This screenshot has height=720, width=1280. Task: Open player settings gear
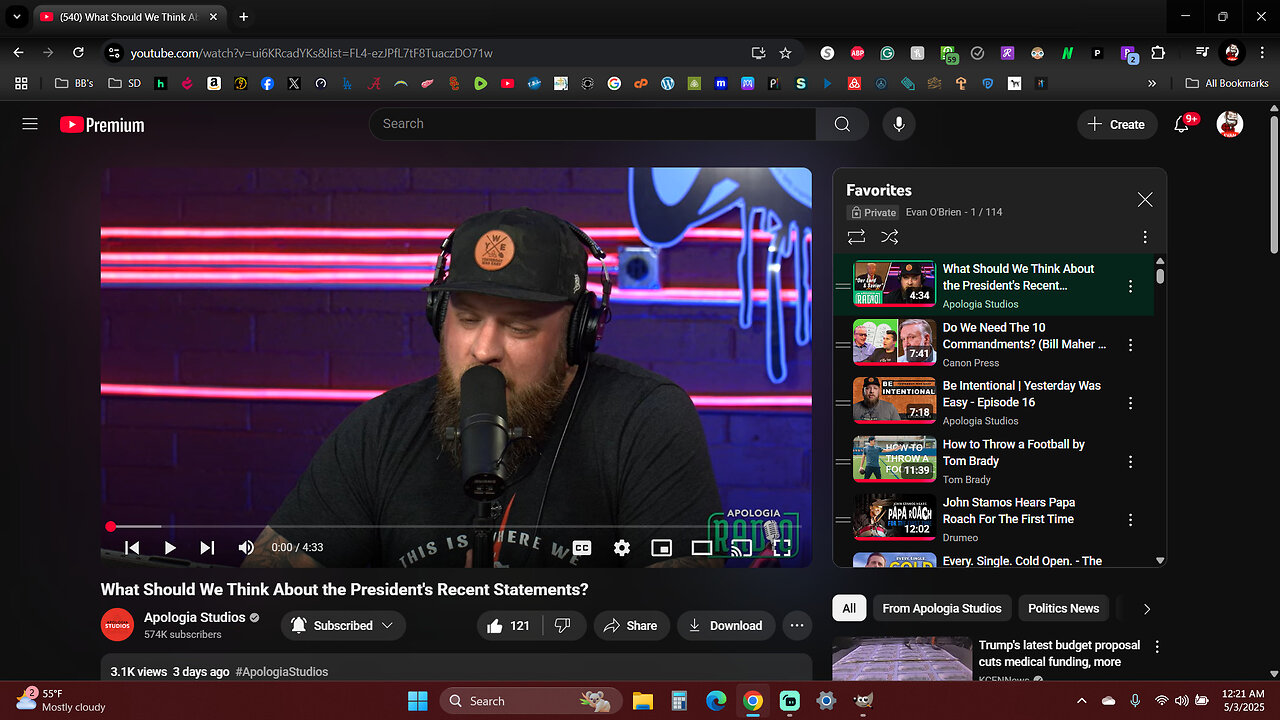622,547
